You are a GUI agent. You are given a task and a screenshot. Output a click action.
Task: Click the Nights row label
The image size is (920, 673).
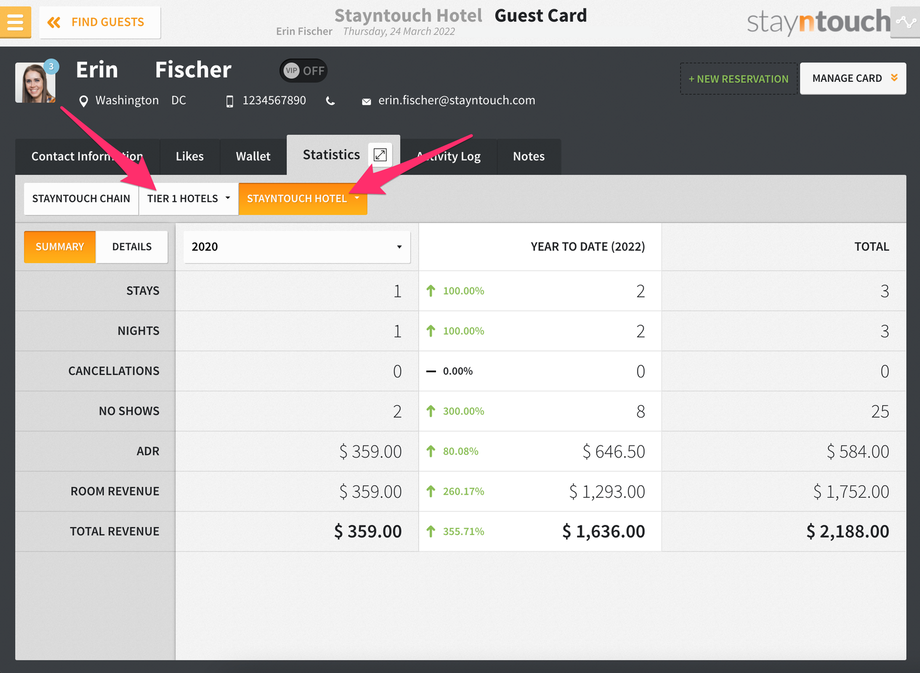pyautogui.click(x=138, y=331)
